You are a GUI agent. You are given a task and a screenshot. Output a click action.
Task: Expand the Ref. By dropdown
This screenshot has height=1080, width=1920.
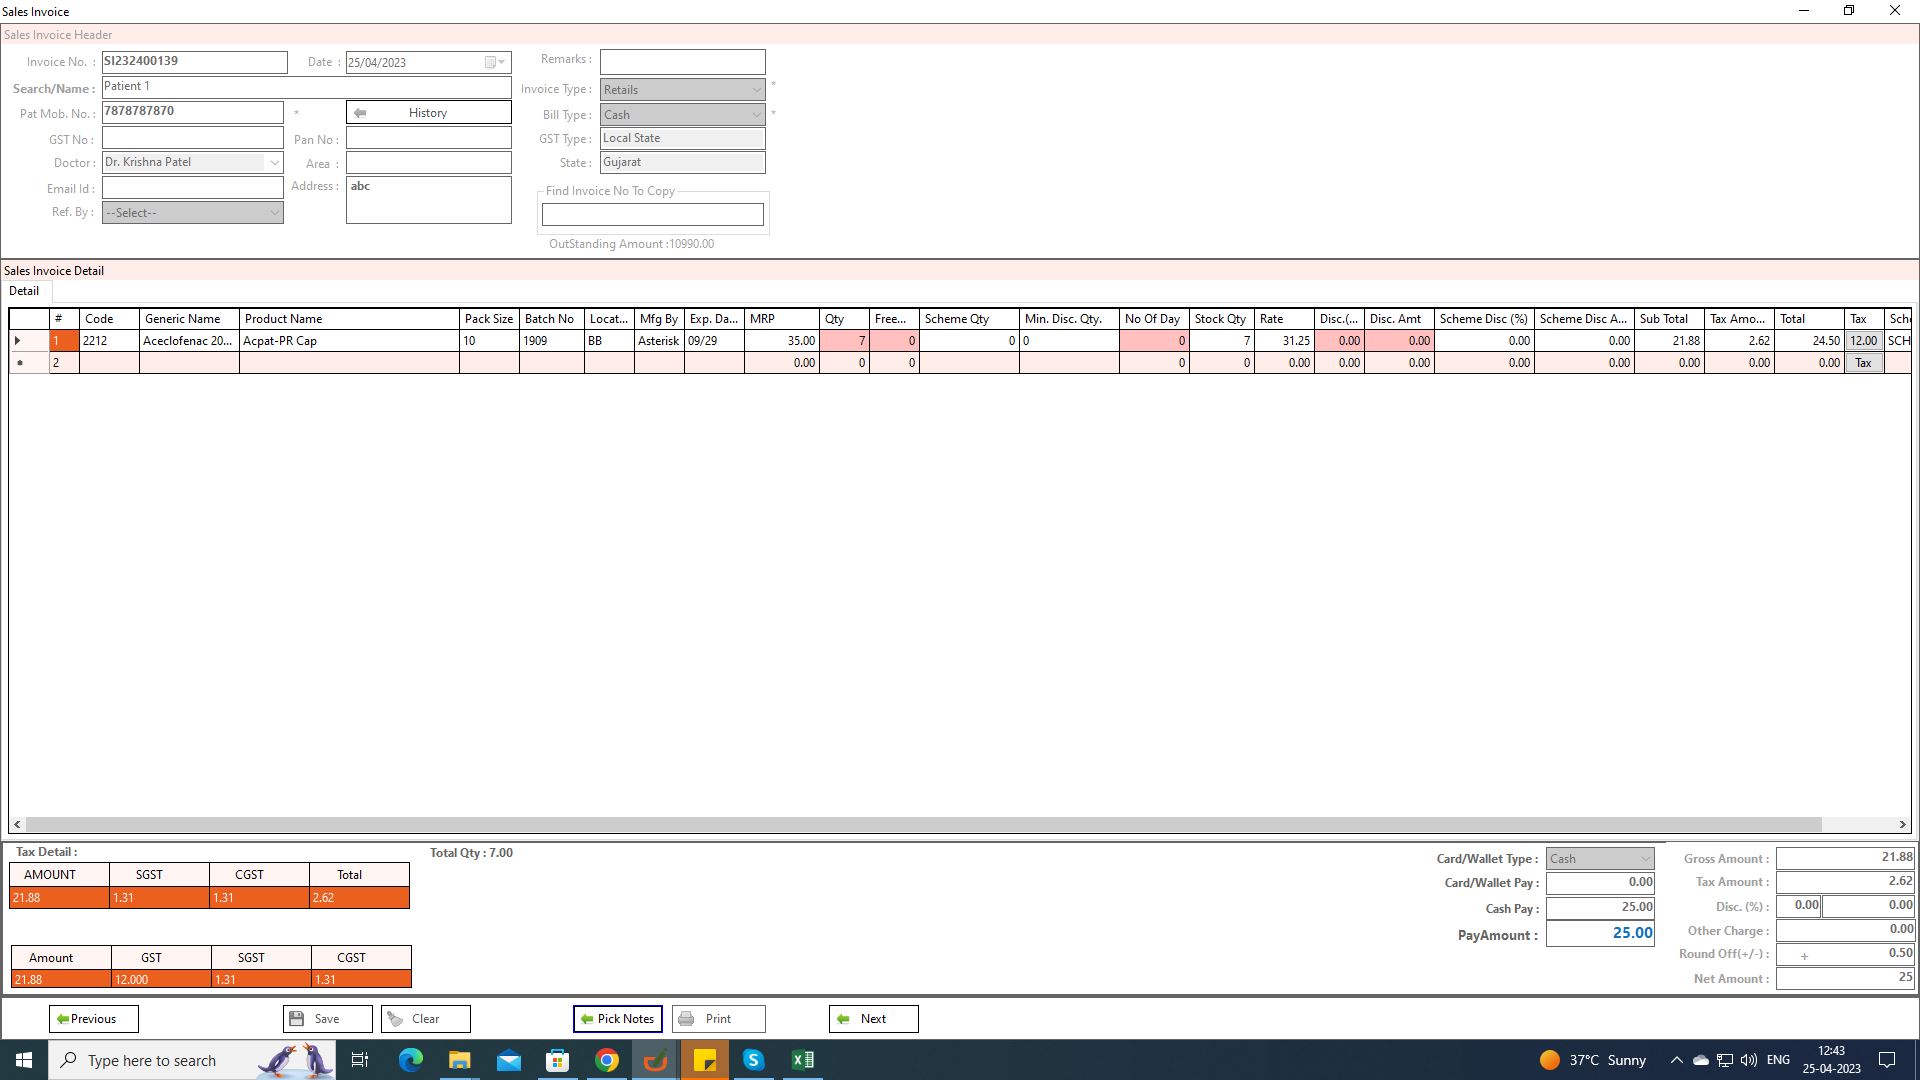pyautogui.click(x=273, y=213)
